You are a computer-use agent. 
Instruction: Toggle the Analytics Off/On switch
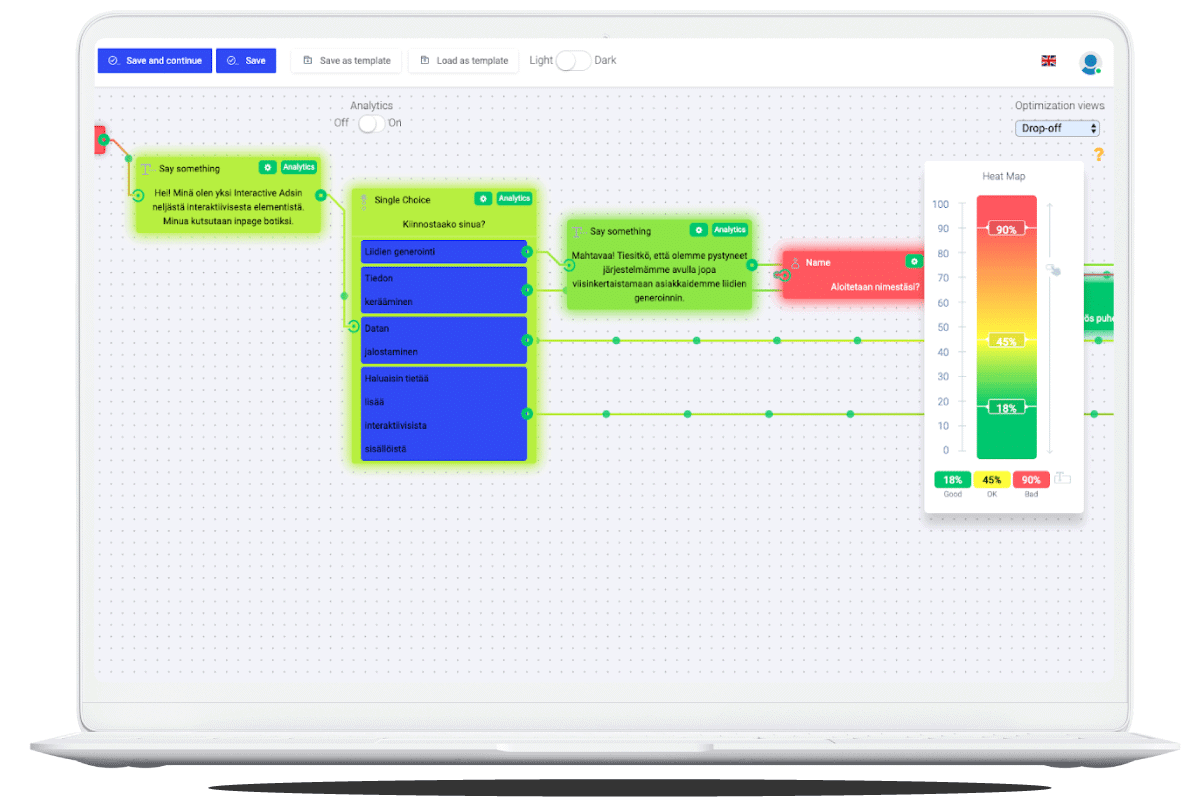[371, 123]
